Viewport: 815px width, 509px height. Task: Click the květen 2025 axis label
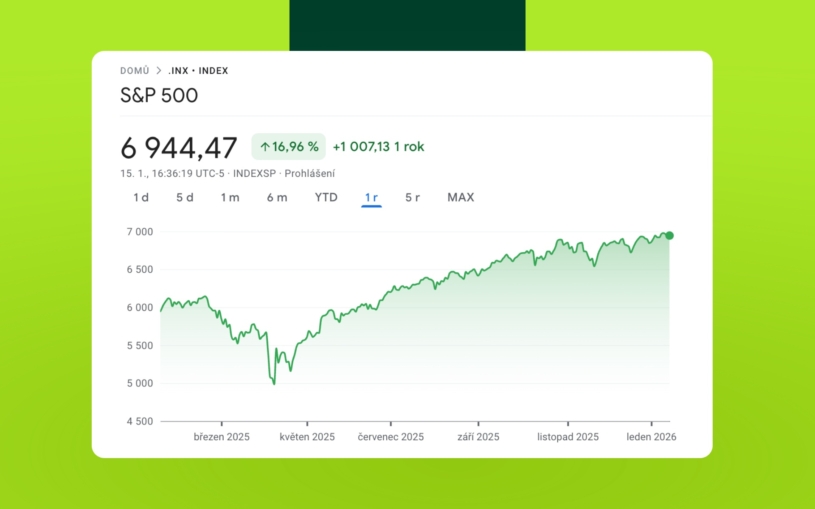pyautogui.click(x=307, y=437)
